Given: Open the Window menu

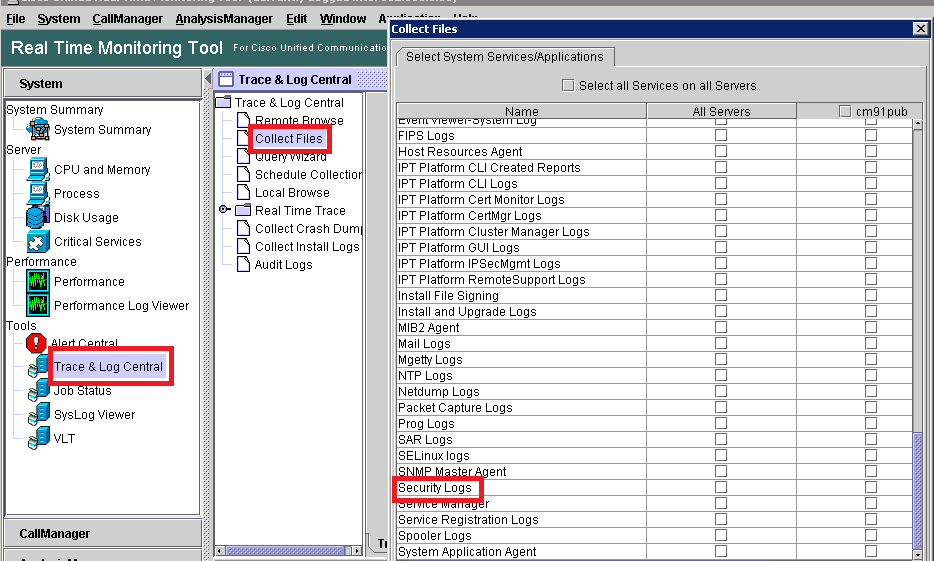Looking at the screenshot, I should pyautogui.click(x=343, y=18).
